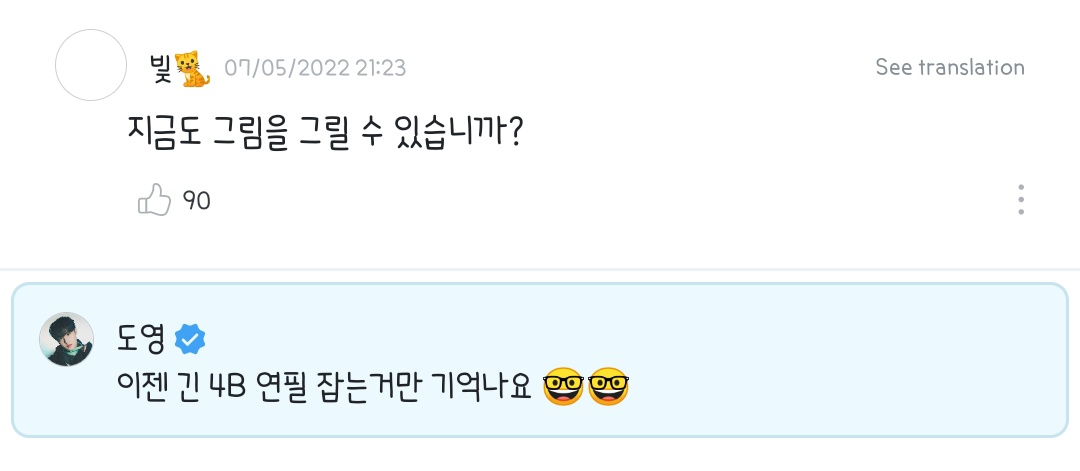Click 도영's reply text about the 4B pencil
Viewport: 1080px width, 471px height.
(x=324, y=388)
